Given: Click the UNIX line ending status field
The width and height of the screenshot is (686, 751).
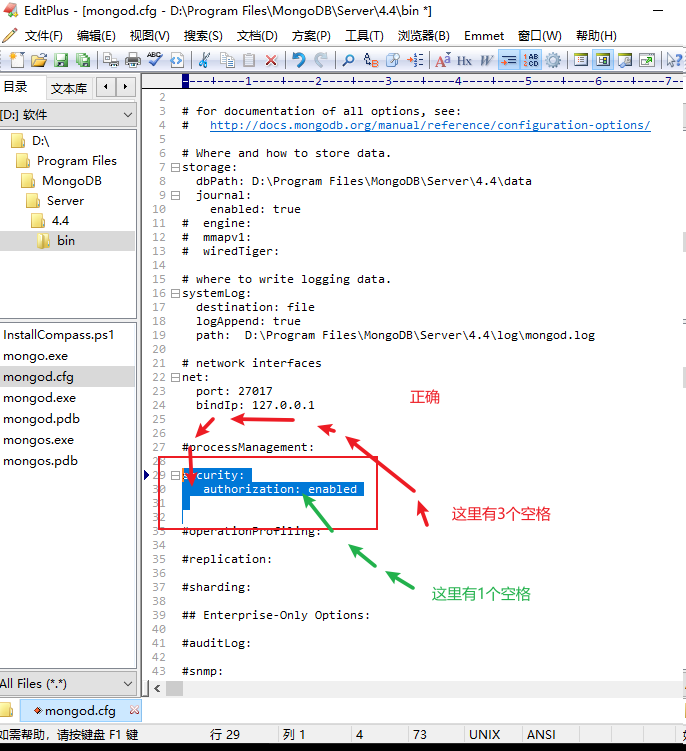Looking at the screenshot, I should pyautogui.click(x=484, y=734).
